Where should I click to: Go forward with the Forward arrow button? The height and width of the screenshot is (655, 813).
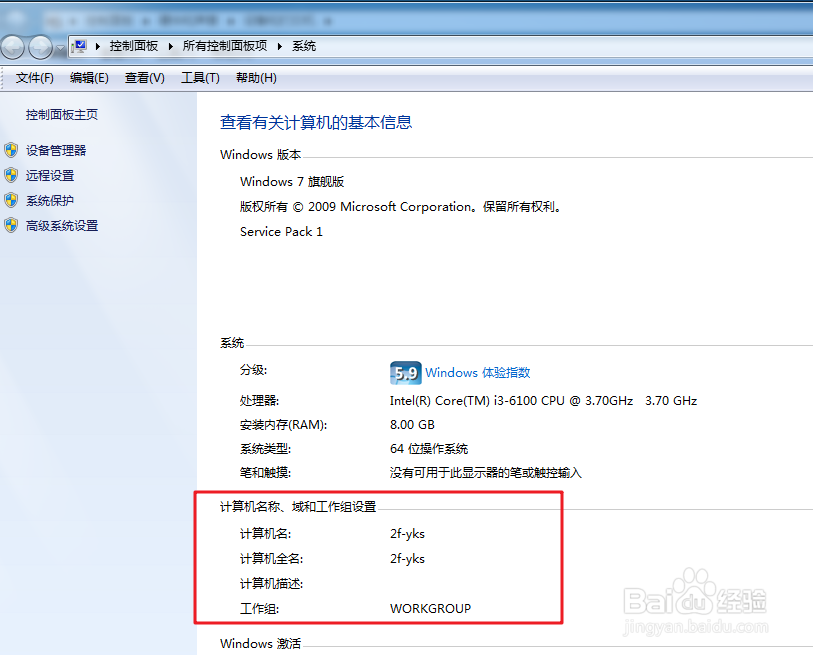[40, 48]
